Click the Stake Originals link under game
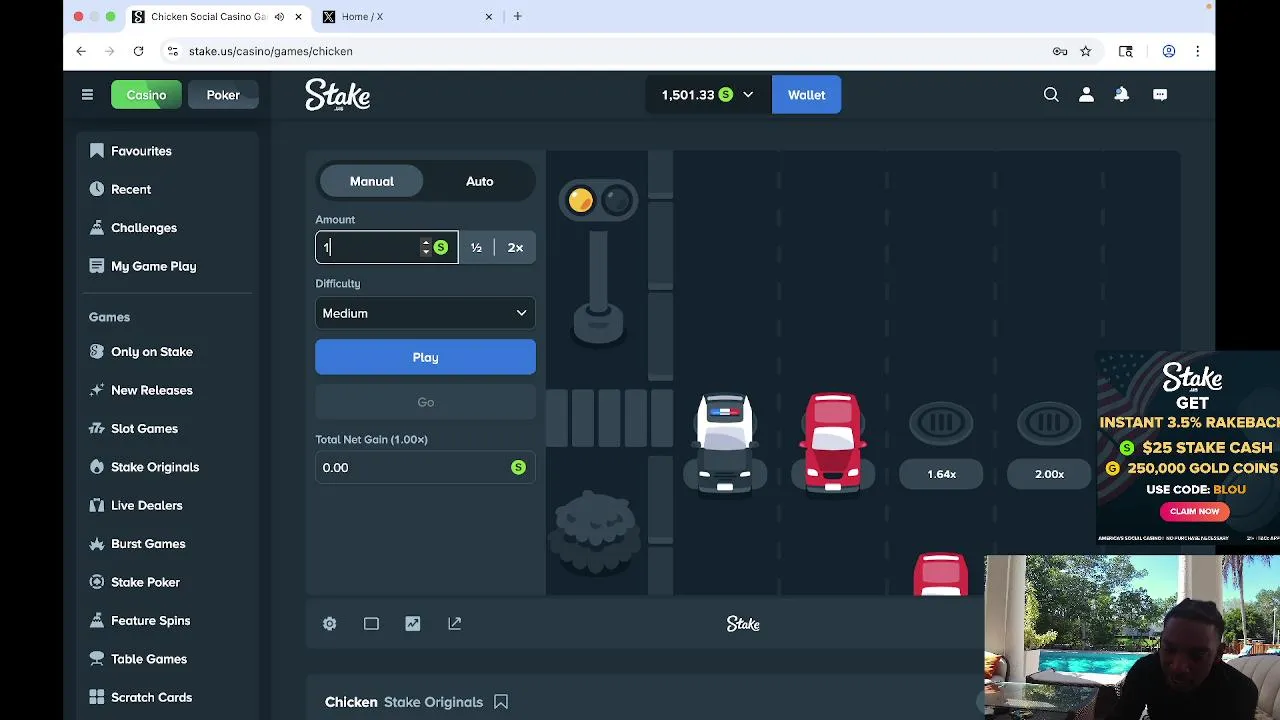This screenshot has width=1280, height=720. [x=433, y=702]
